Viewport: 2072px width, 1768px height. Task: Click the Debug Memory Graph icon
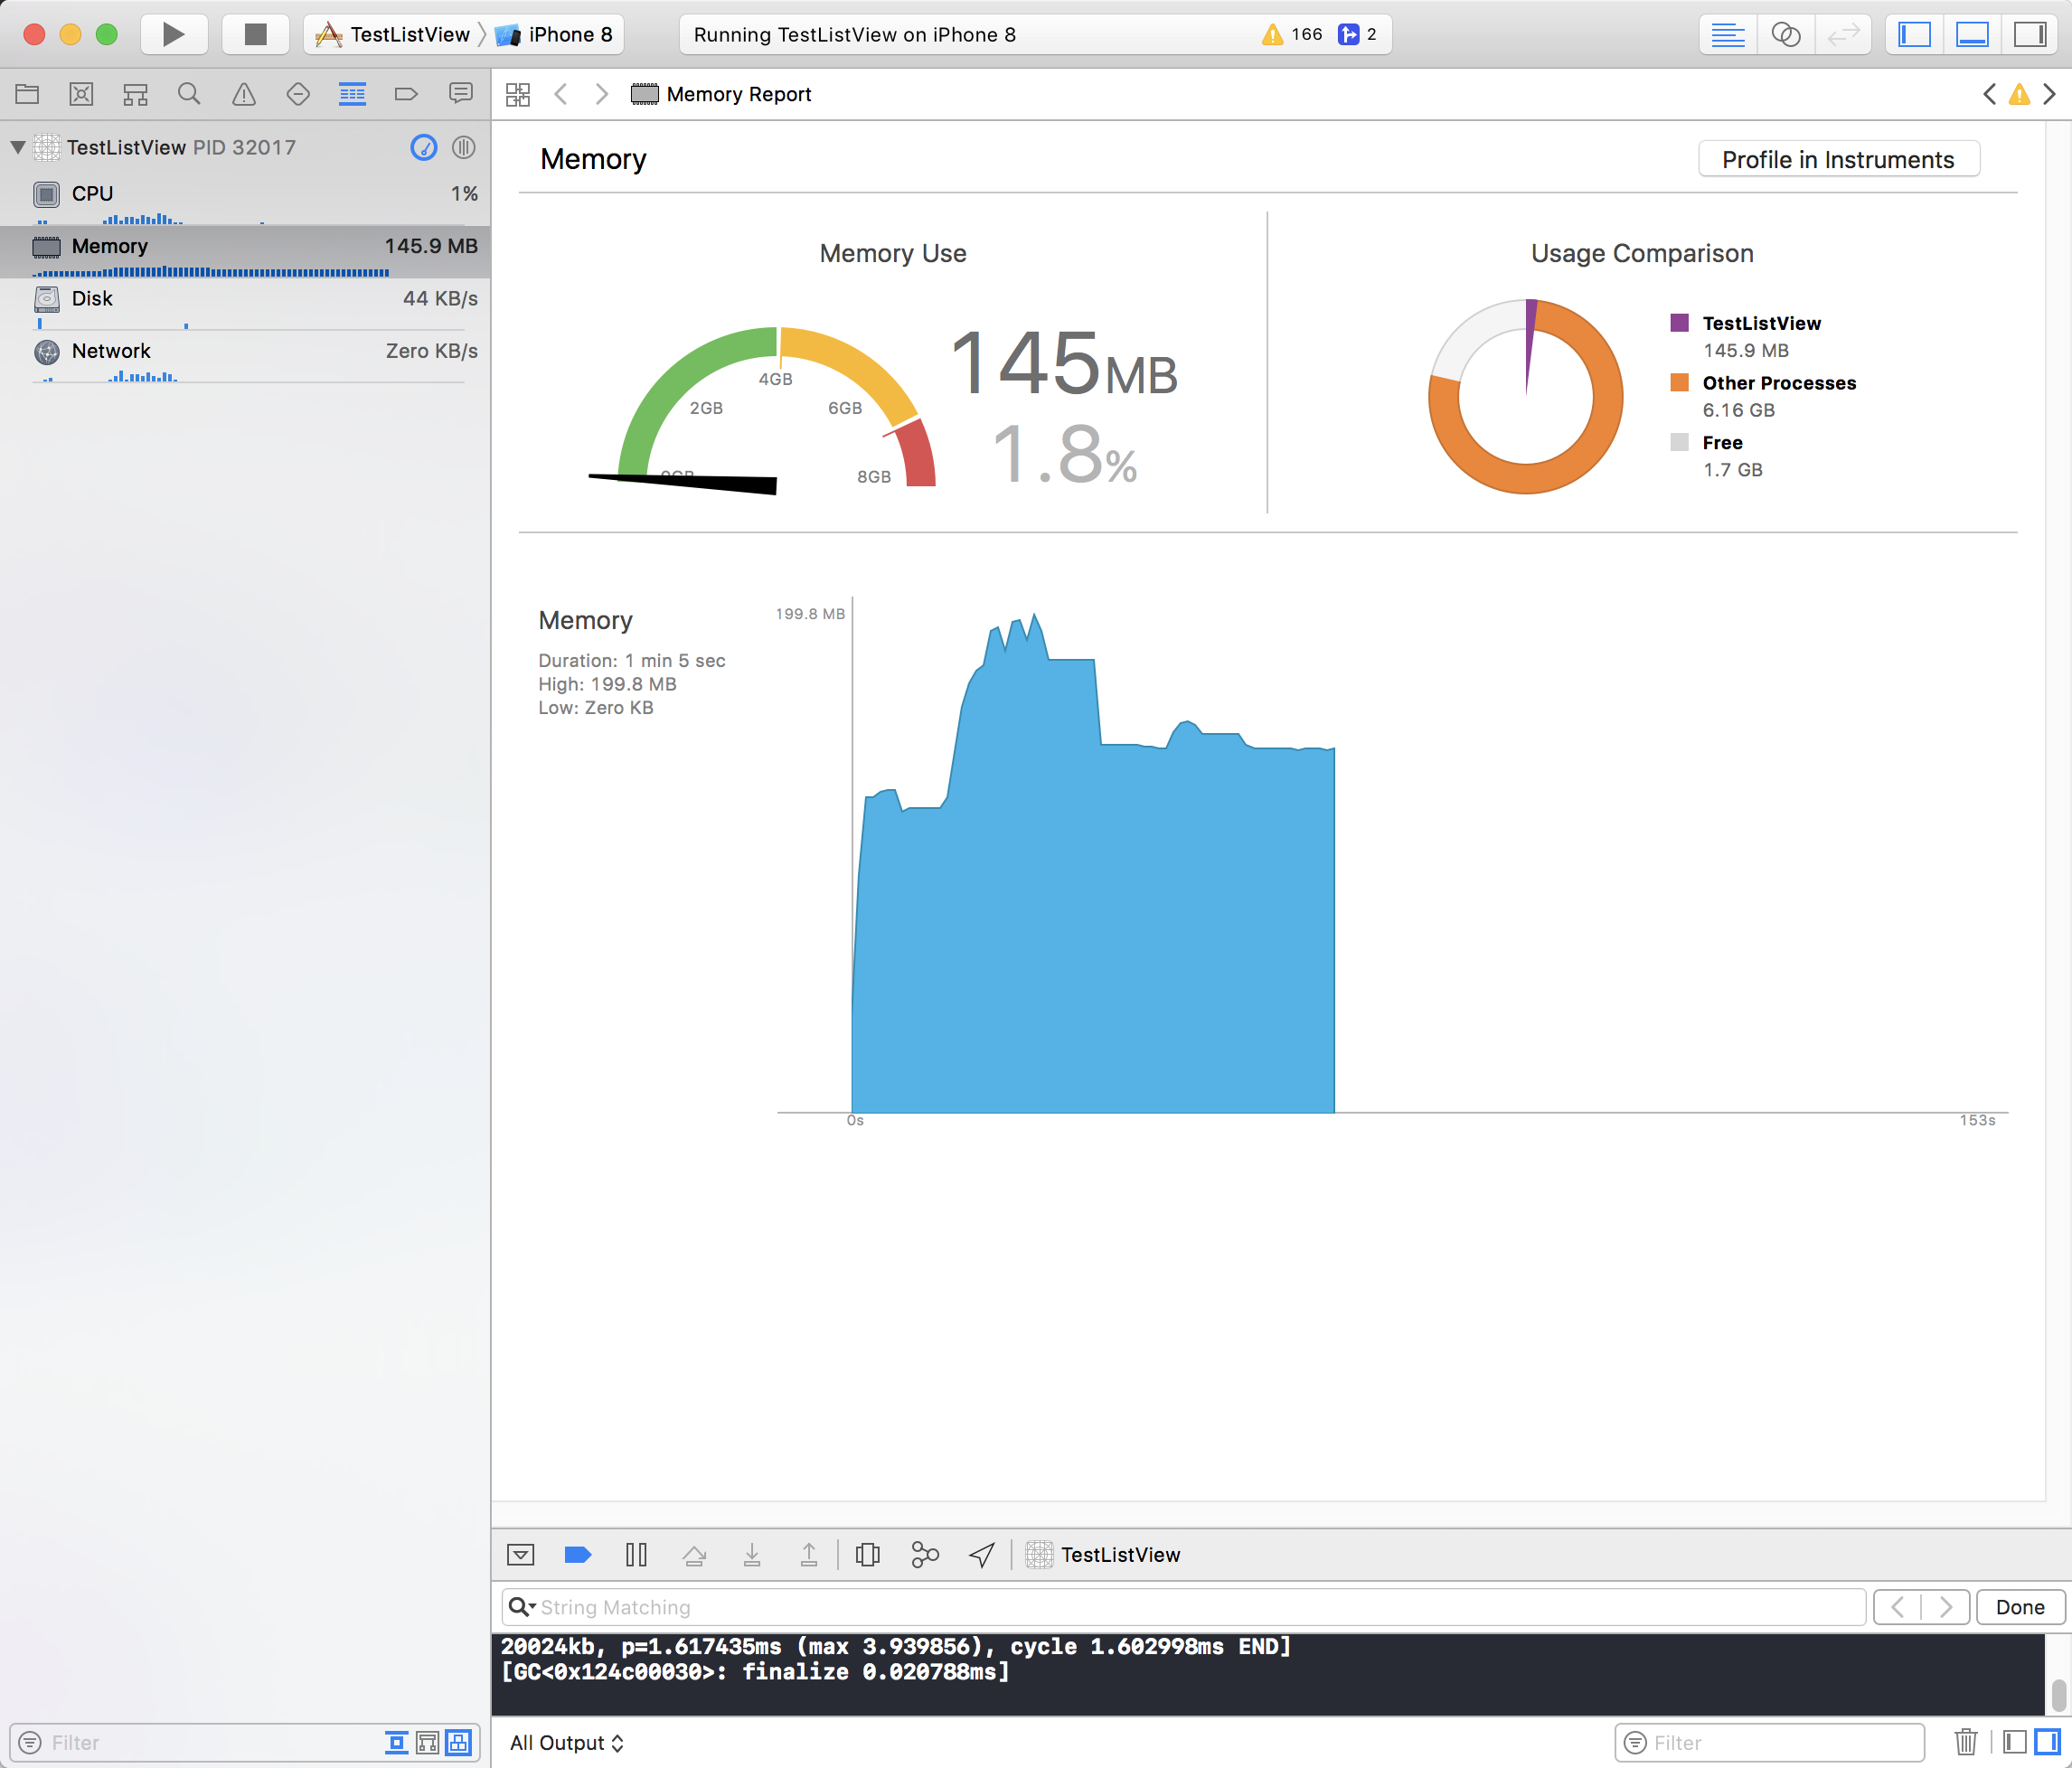pyautogui.click(x=925, y=1554)
